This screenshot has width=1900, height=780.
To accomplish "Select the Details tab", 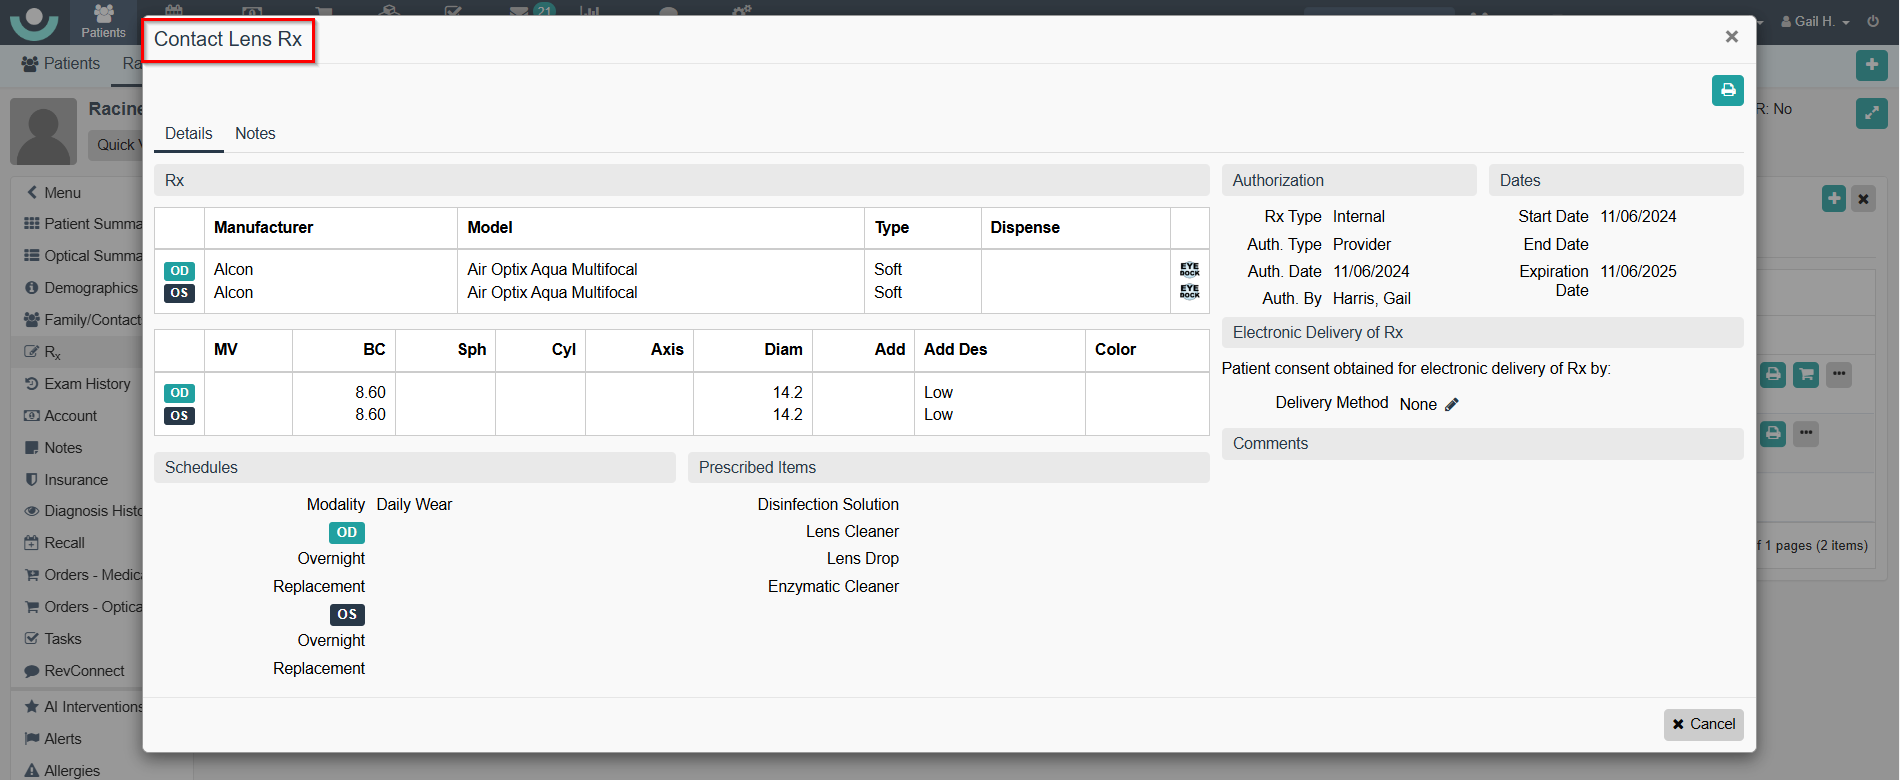I will coord(188,133).
